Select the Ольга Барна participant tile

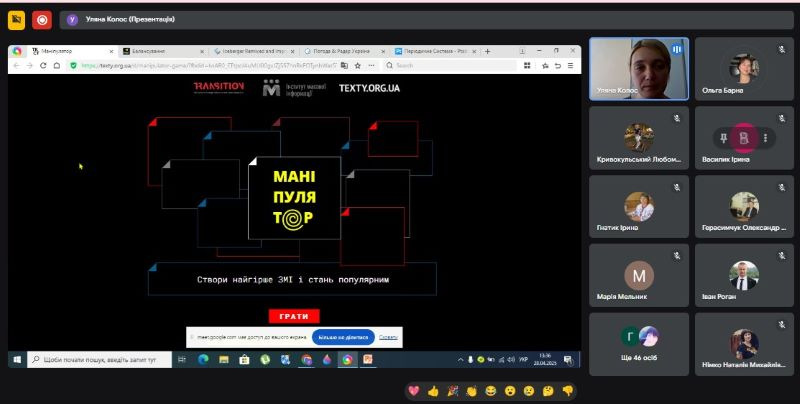(744, 69)
